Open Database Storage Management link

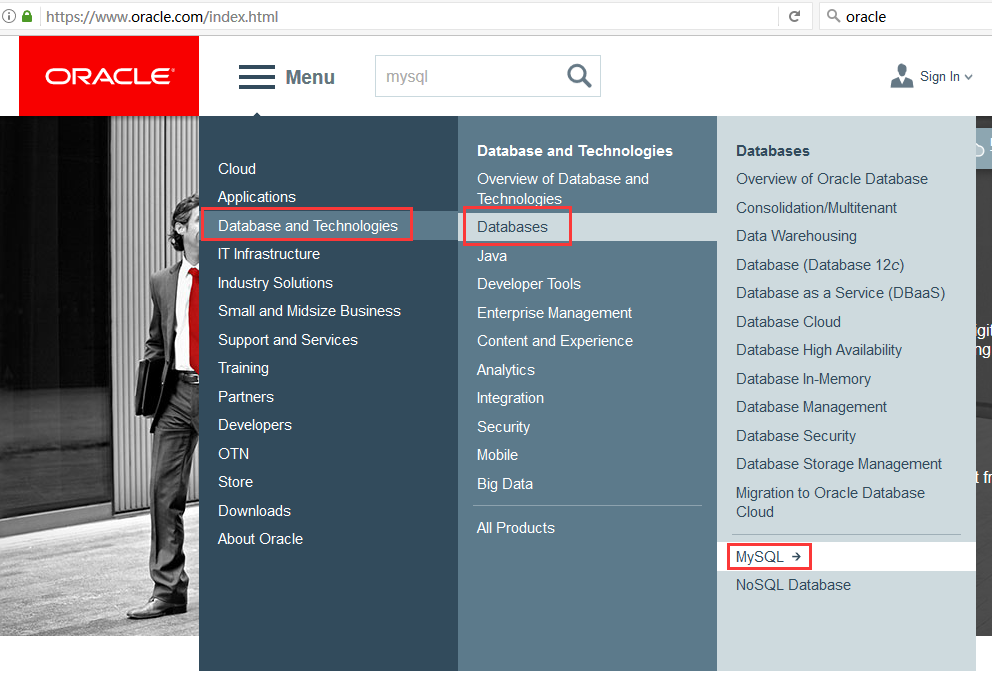tap(839, 464)
